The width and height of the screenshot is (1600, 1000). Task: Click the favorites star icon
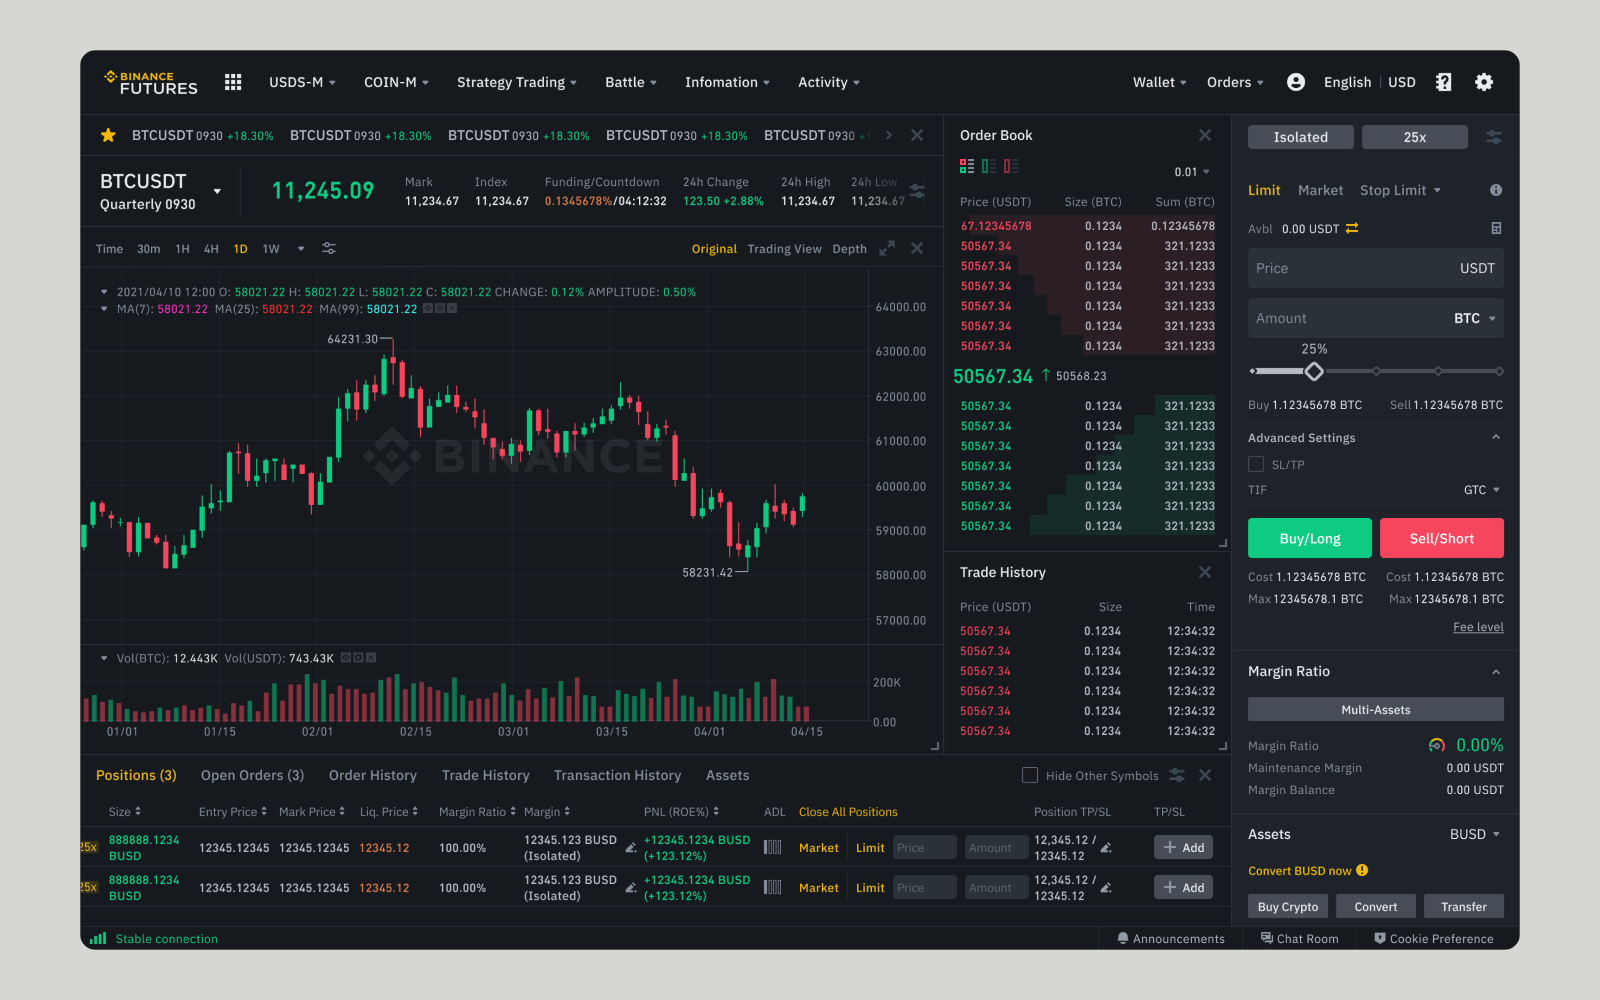[108, 135]
